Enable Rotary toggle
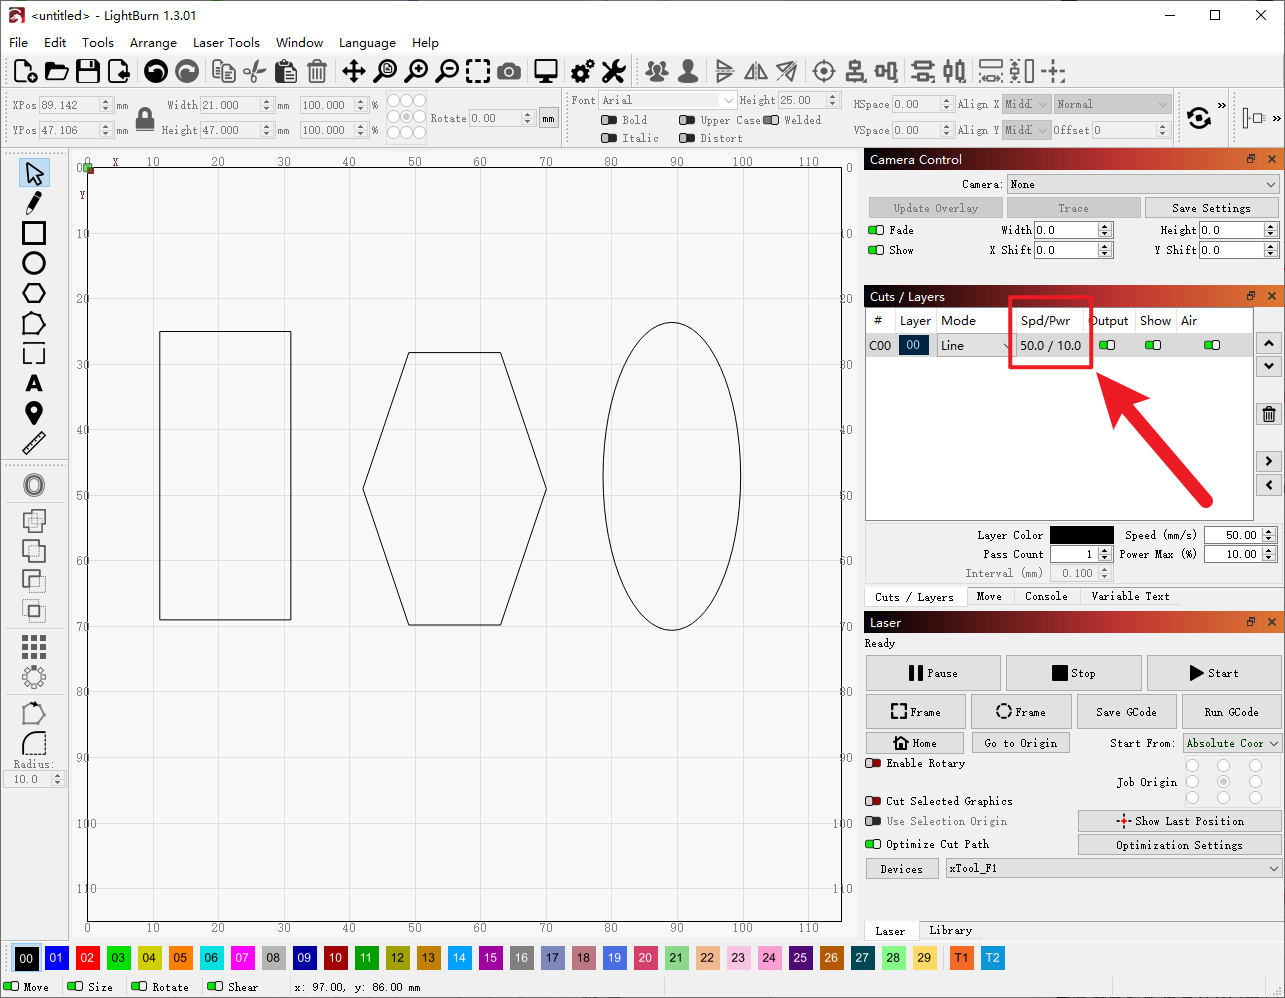Screen dimensions: 1285x998 coord(874,763)
